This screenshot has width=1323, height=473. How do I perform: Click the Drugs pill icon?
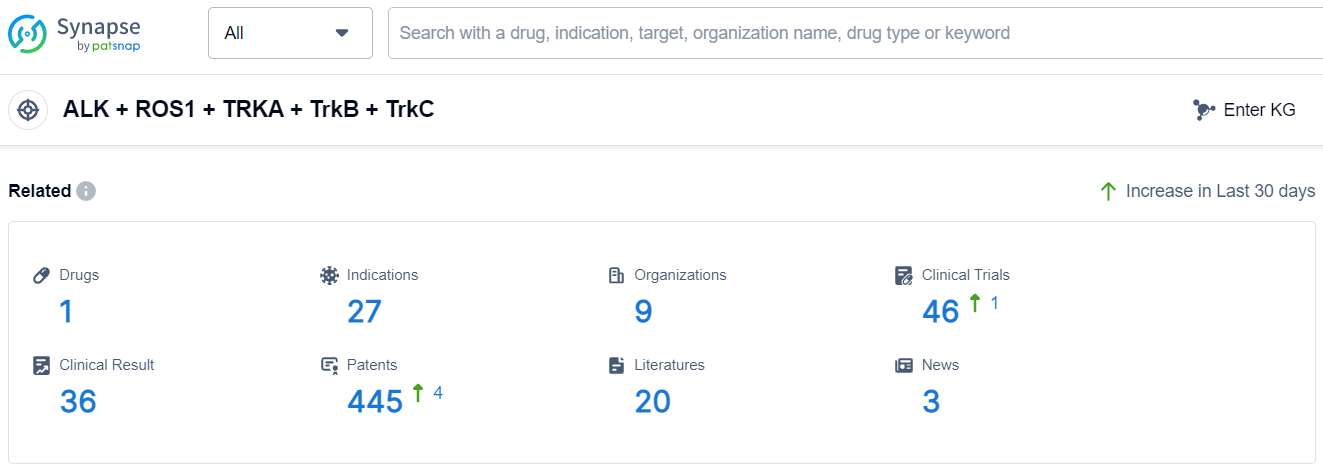[x=42, y=275]
